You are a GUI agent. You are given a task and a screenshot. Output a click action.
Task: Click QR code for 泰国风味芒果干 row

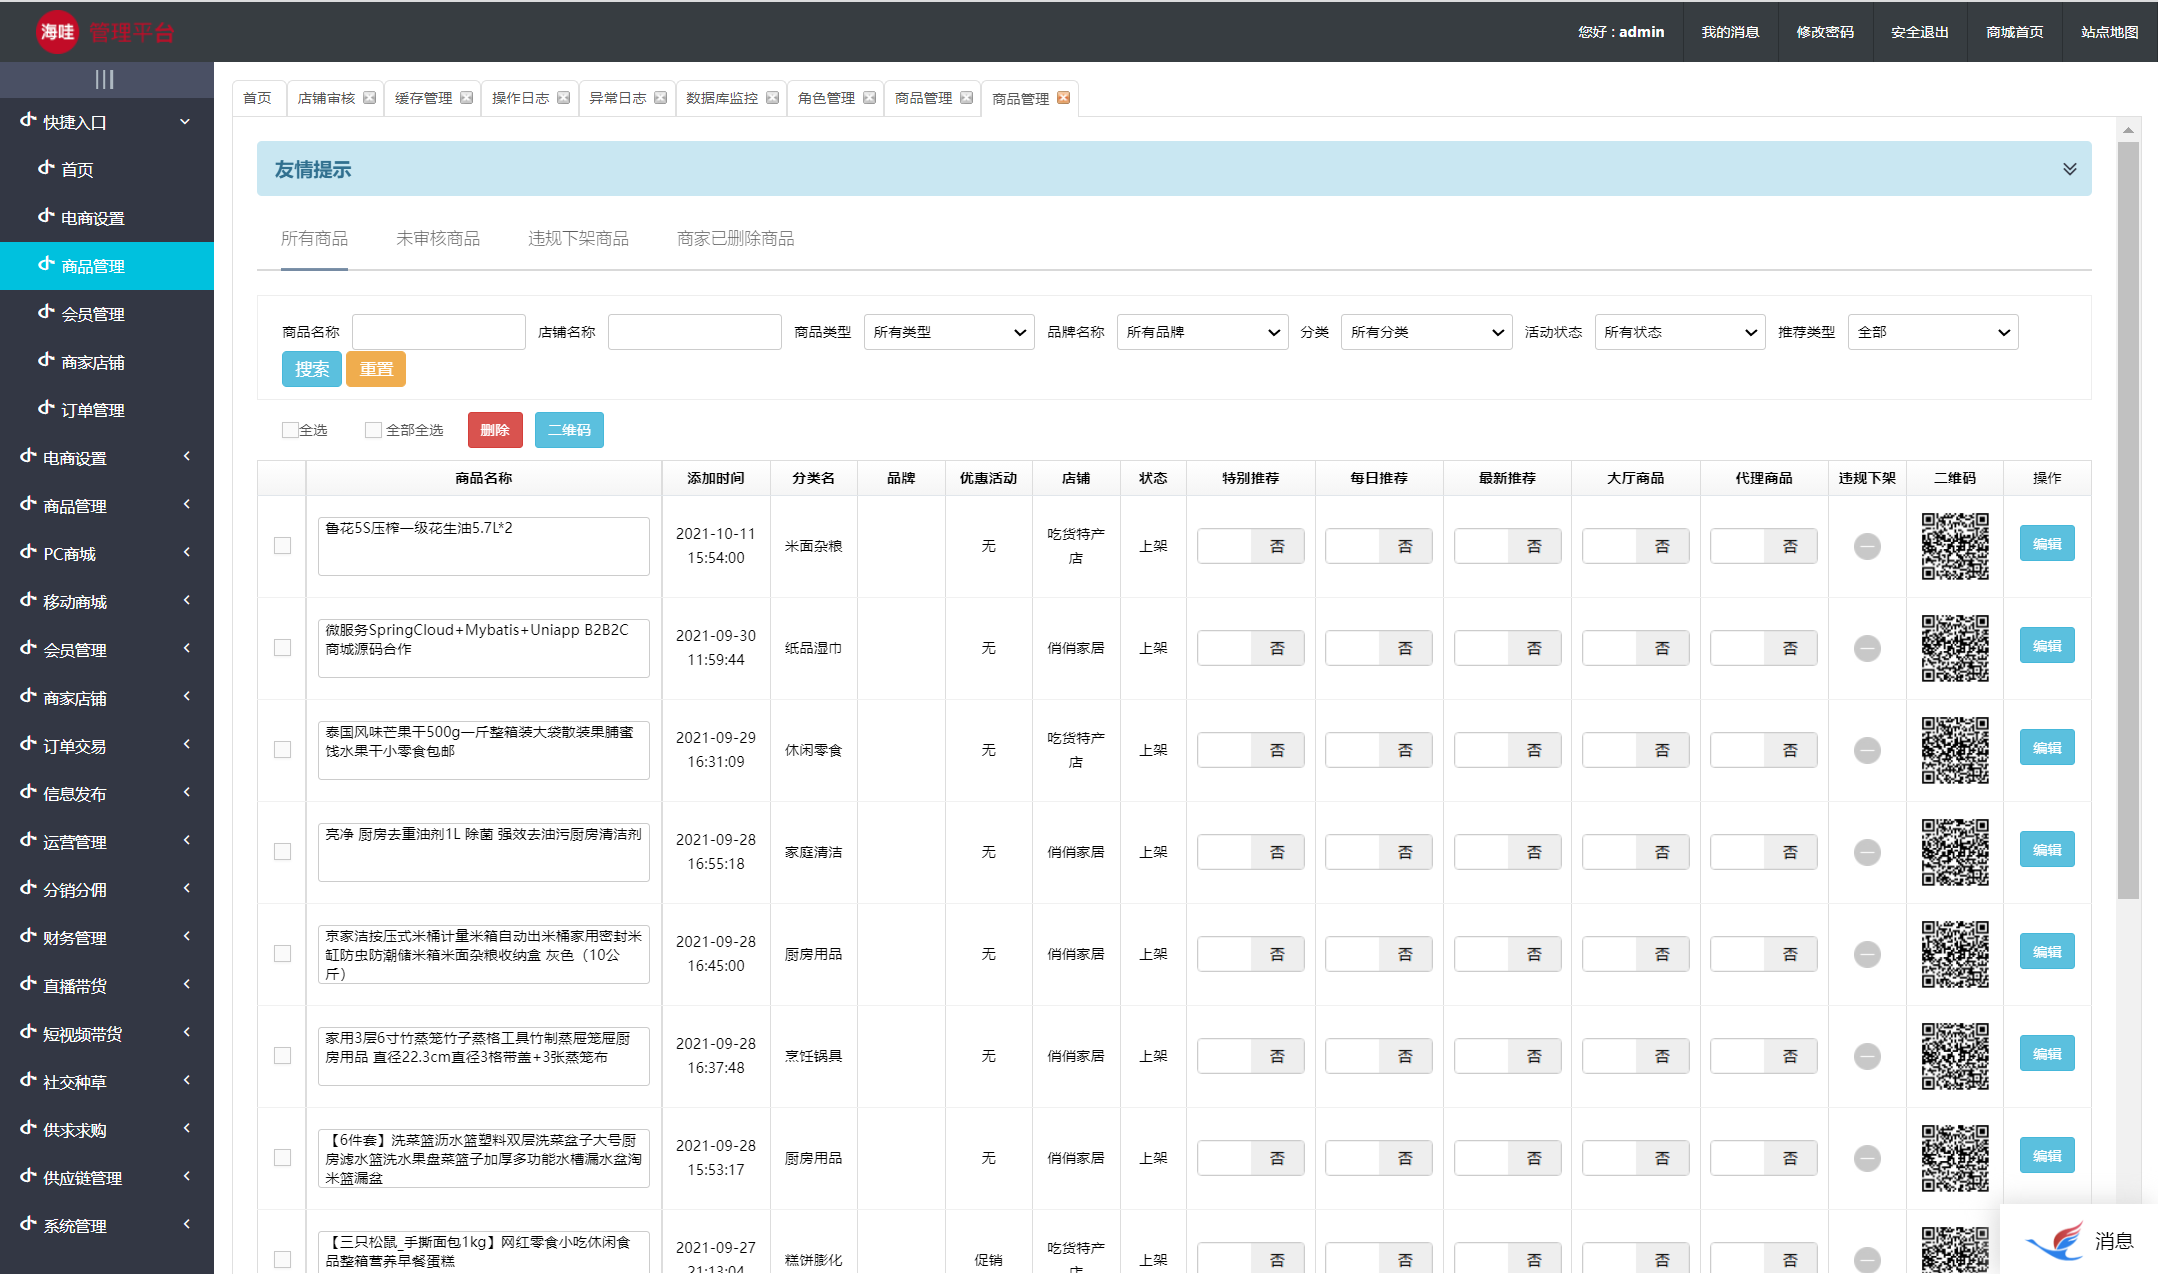click(x=1955, y=750)
